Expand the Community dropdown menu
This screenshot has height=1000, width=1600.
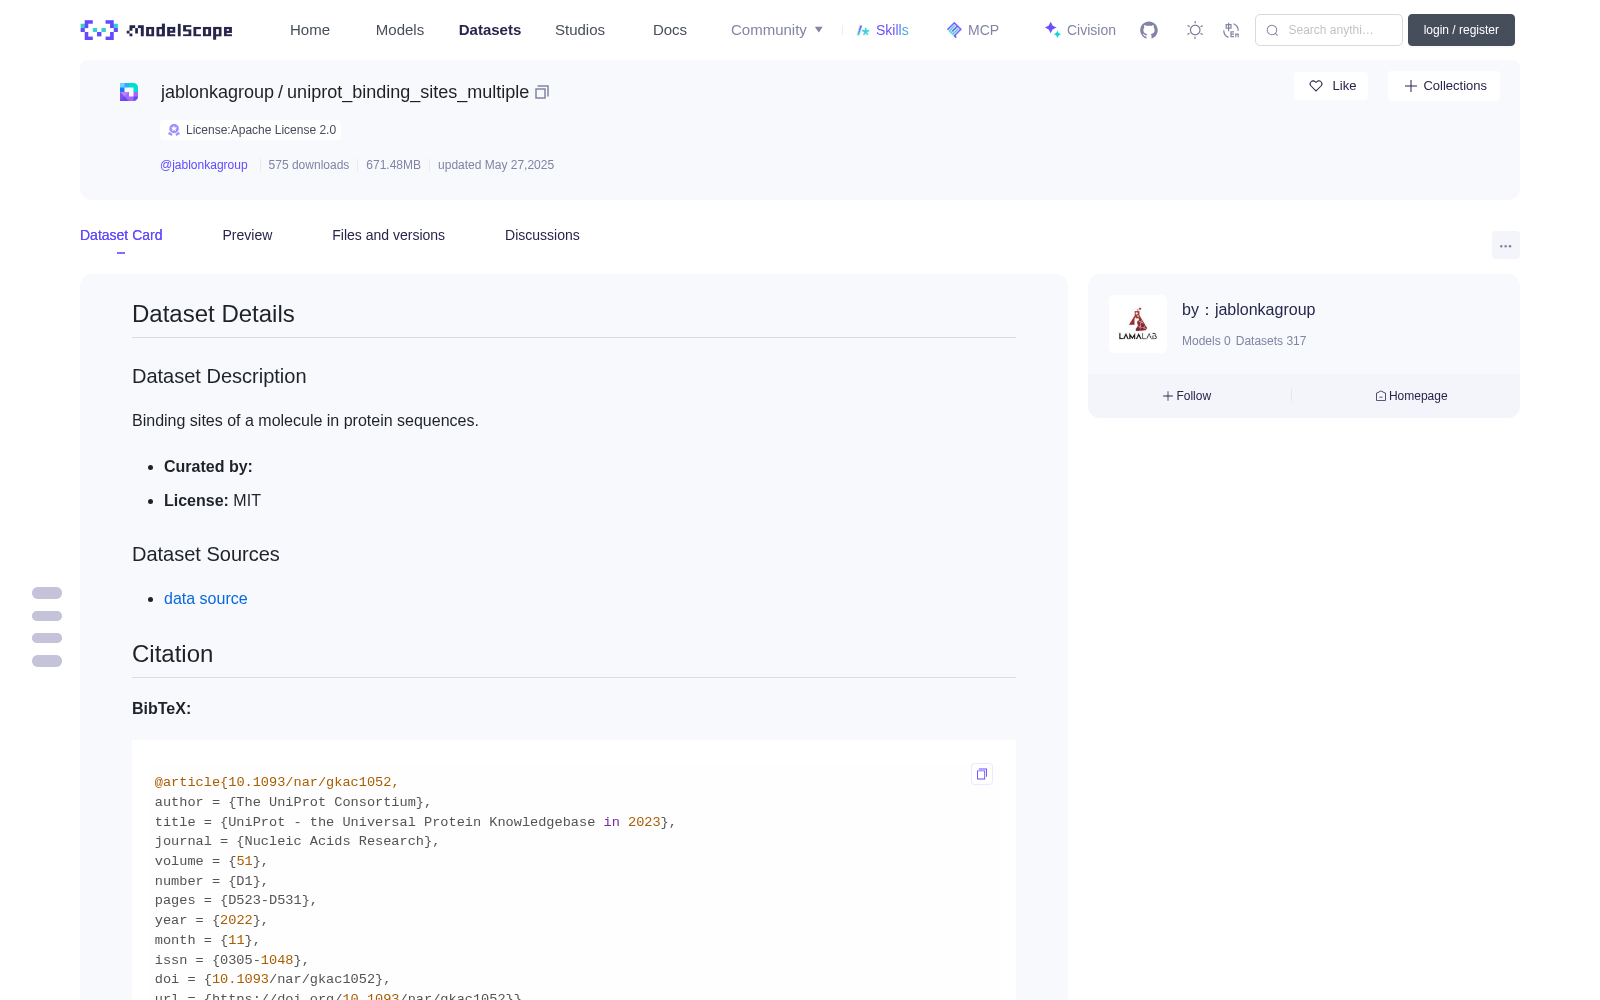[x=777, y=30]
